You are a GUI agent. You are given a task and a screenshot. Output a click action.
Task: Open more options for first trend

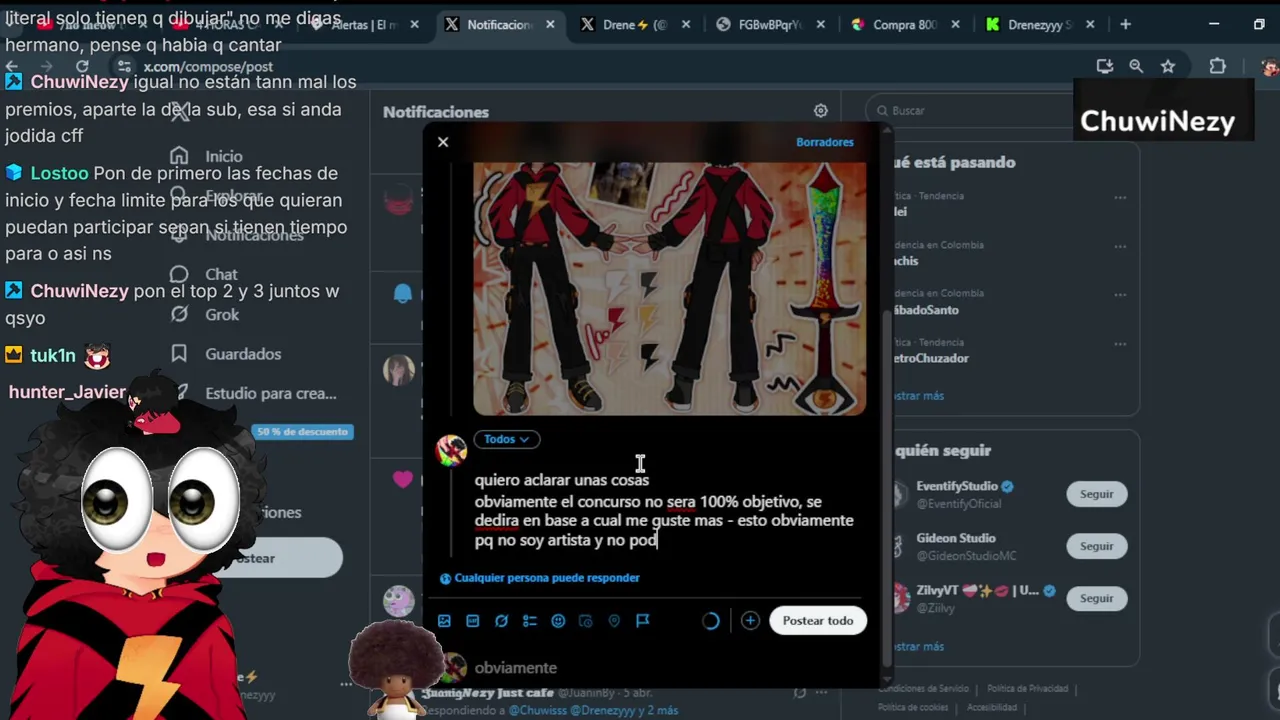(x=1120, y=197)
